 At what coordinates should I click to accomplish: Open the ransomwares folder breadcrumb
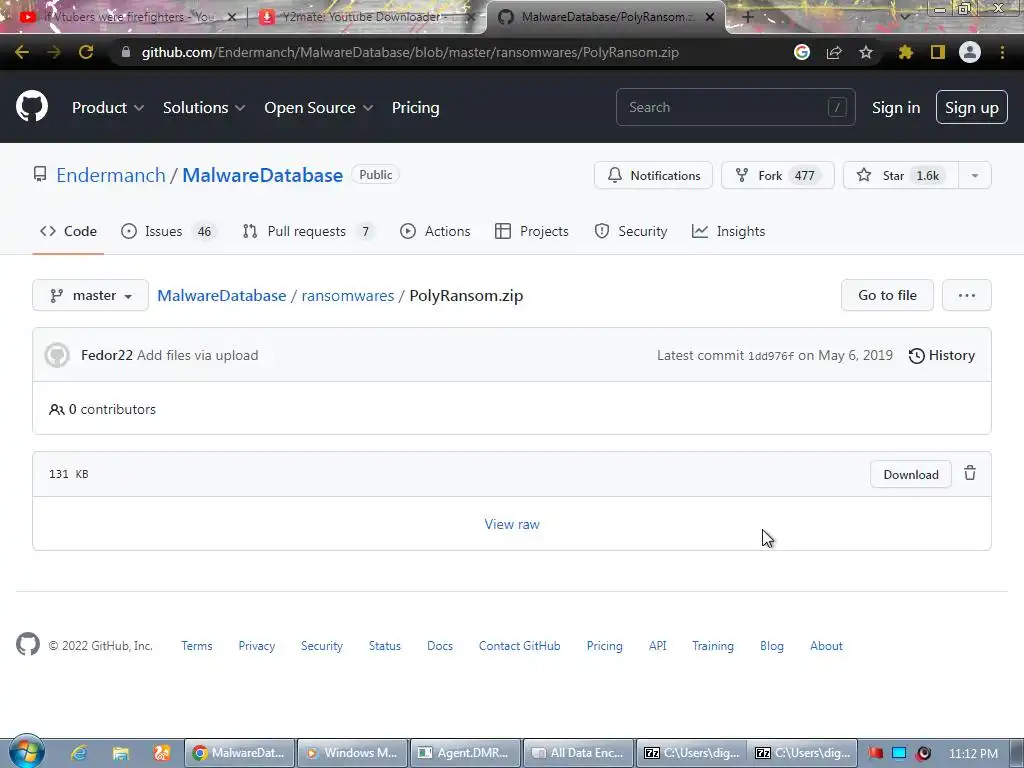(347, 295)
